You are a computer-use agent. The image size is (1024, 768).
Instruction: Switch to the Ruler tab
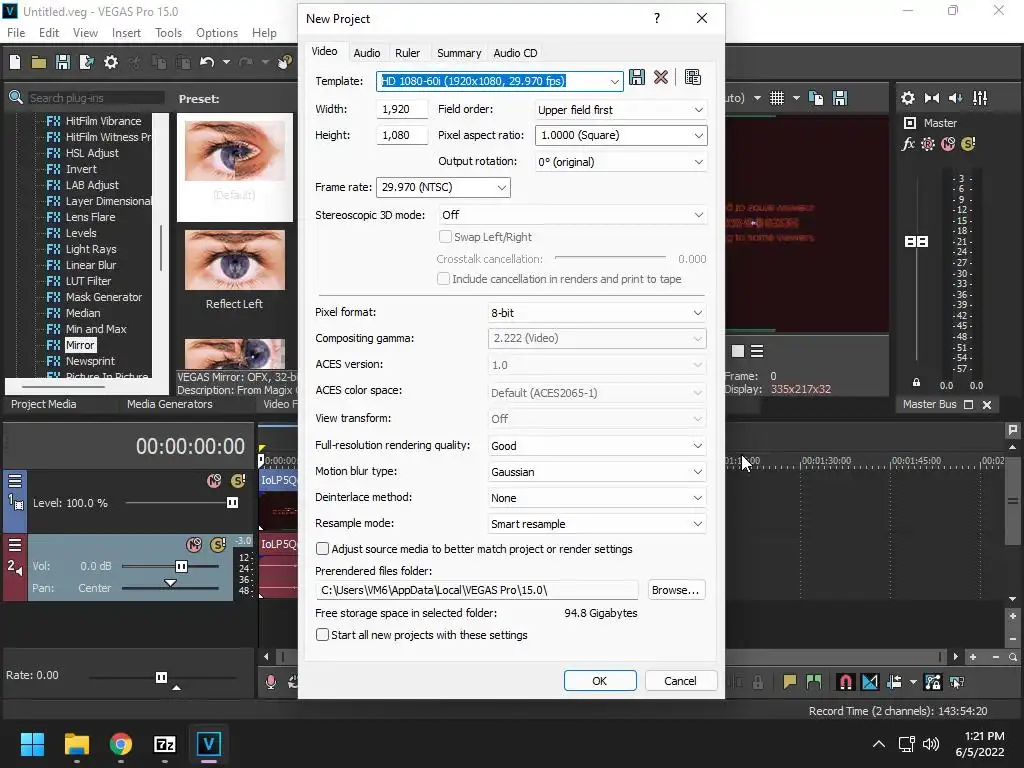tap(408, 53)
